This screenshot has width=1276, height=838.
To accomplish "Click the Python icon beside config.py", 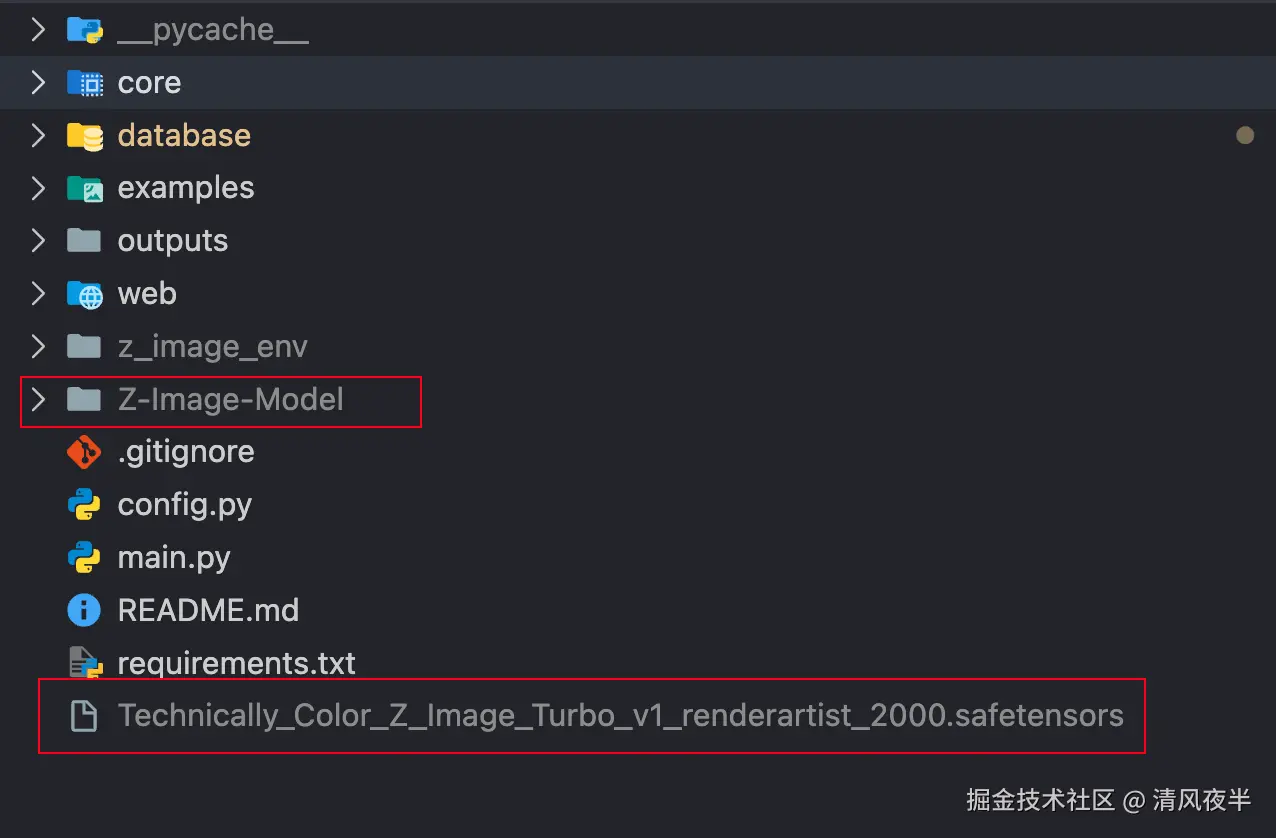I will coord(84,505).
